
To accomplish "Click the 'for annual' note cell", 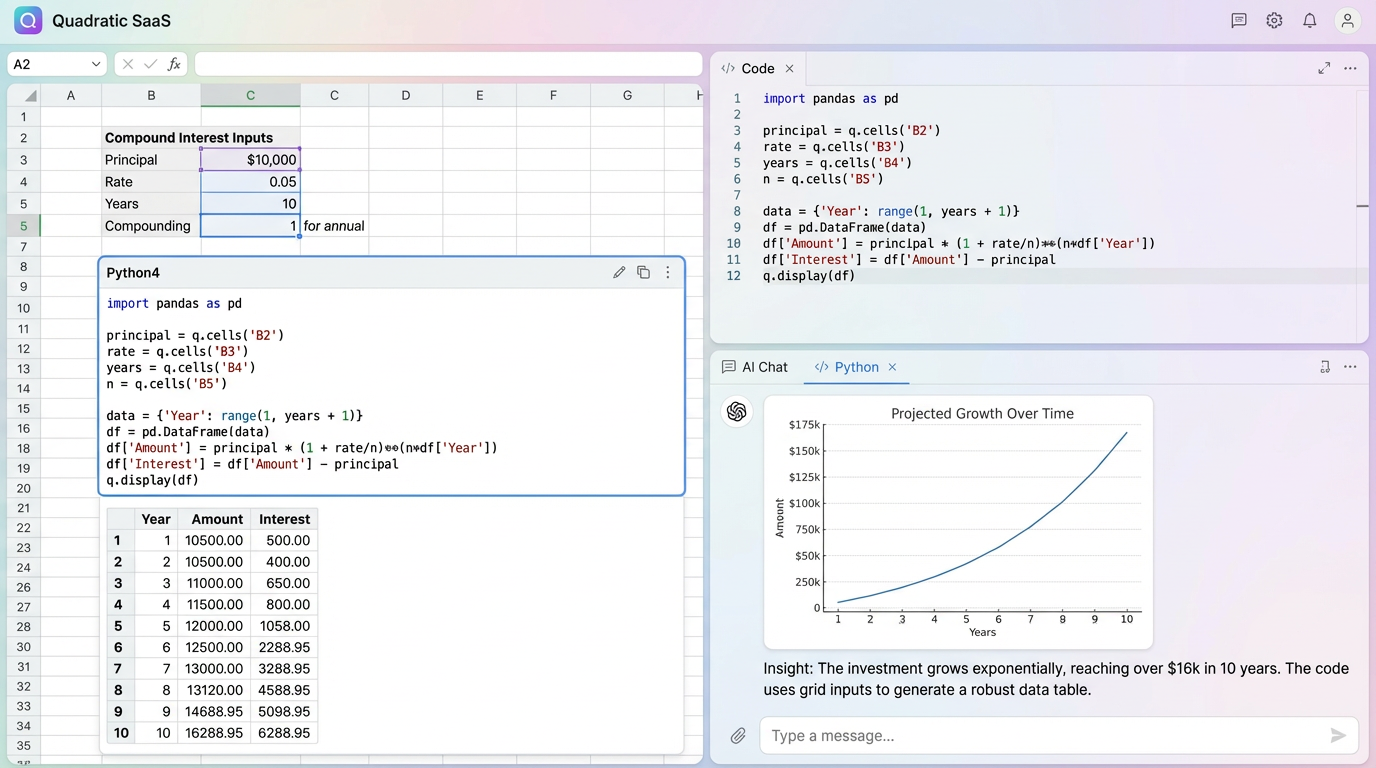I will point(334,226).
